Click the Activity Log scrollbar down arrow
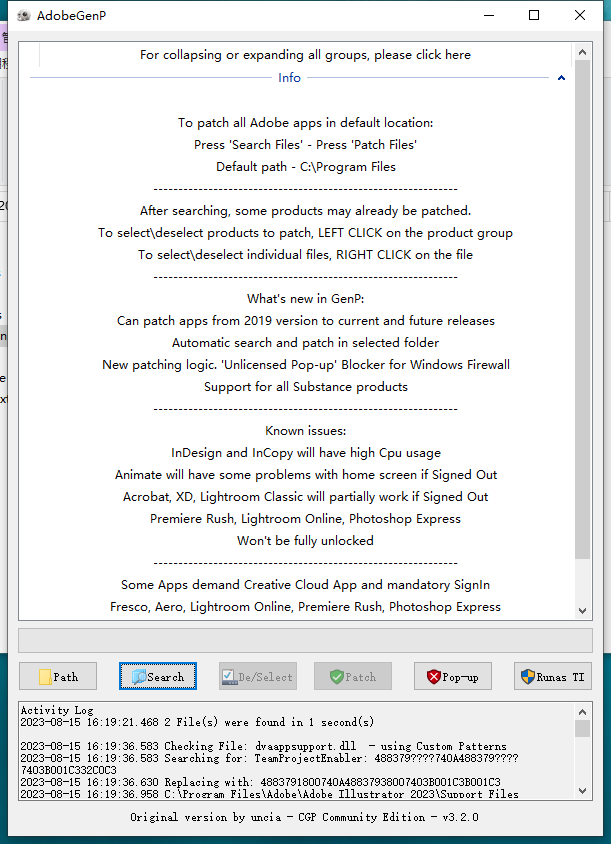Image resolution: width=611 pixels, height=844 pixels. click(x=582, y=791)
